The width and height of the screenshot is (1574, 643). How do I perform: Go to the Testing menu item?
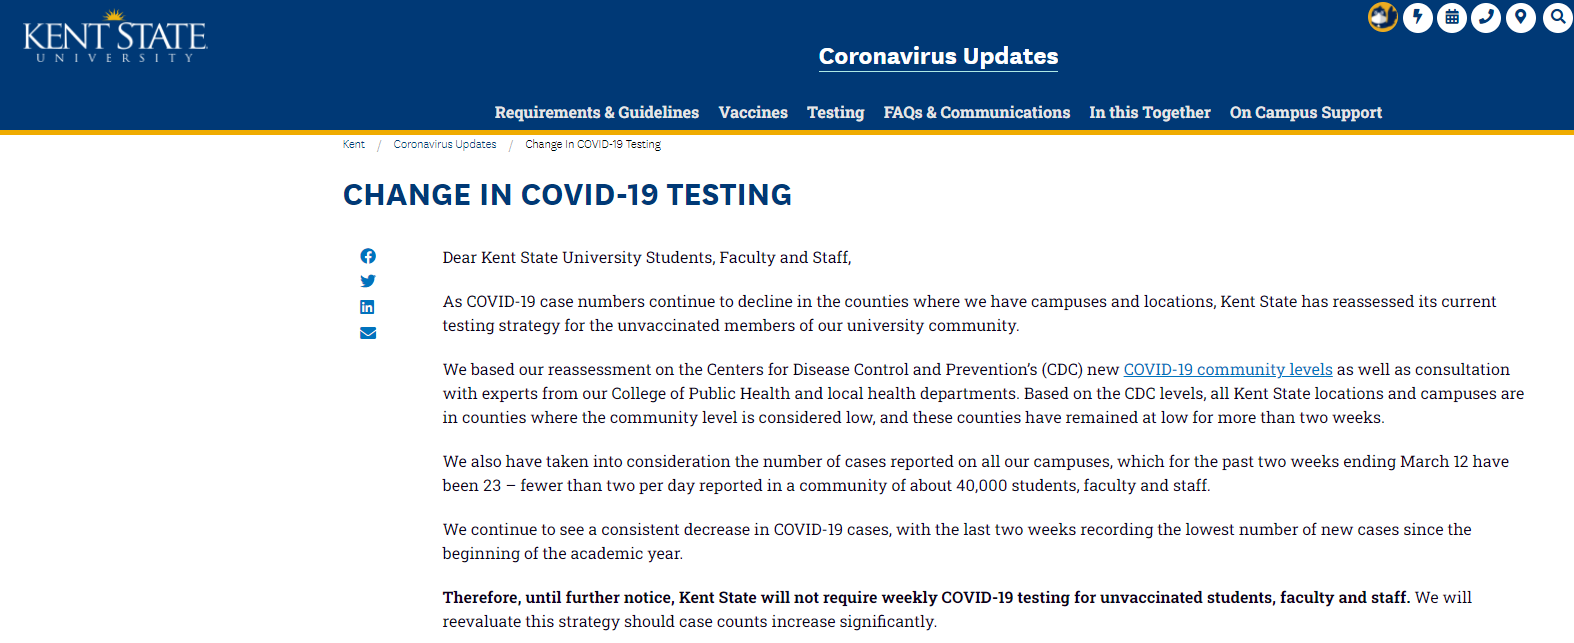click(x=835, y=113)
